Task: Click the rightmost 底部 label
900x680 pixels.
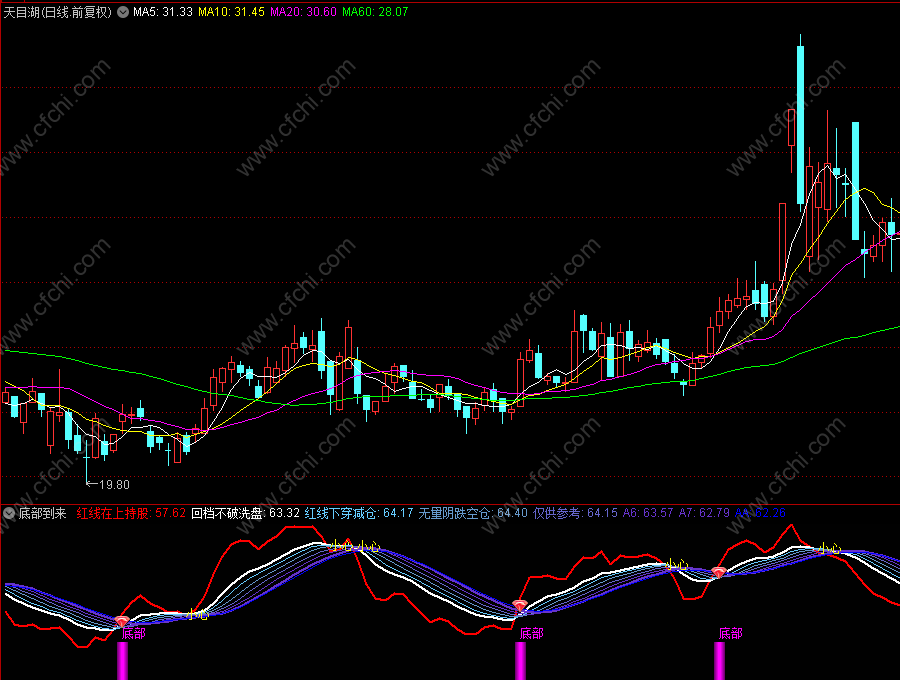Action: (x=731, y=634)
